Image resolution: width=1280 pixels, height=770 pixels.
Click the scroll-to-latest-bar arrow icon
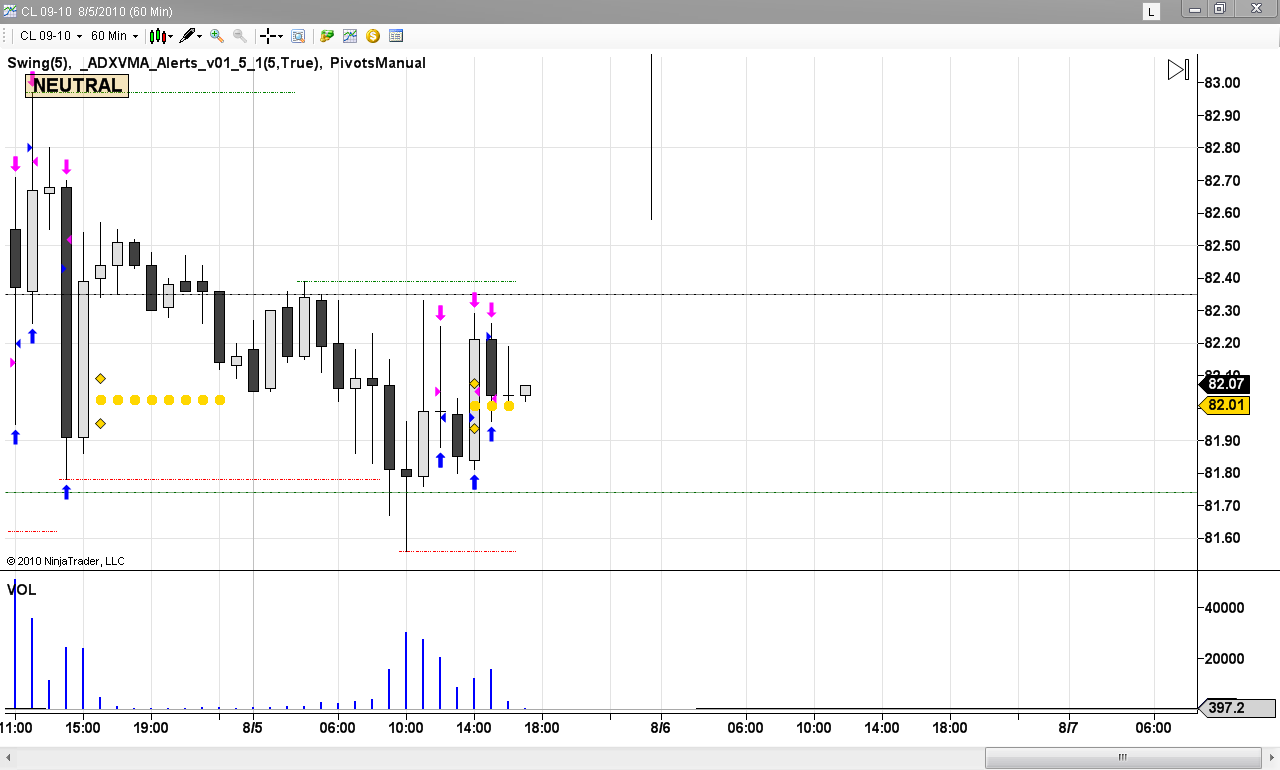click(1178, 70)
